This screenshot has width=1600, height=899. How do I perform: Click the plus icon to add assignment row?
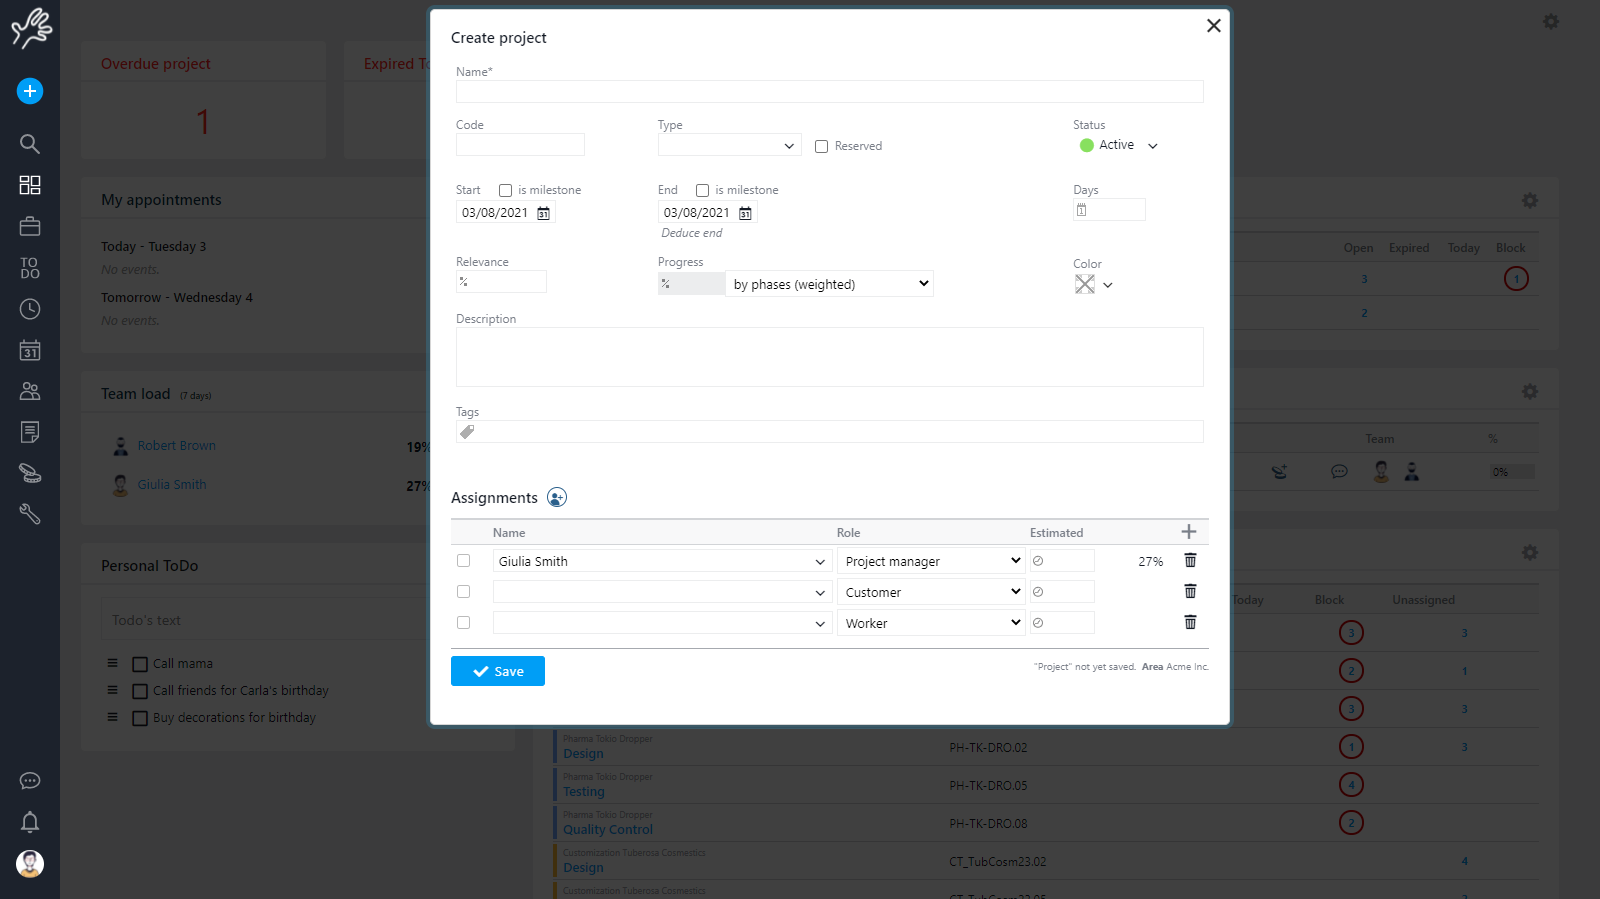point(1189,532)
